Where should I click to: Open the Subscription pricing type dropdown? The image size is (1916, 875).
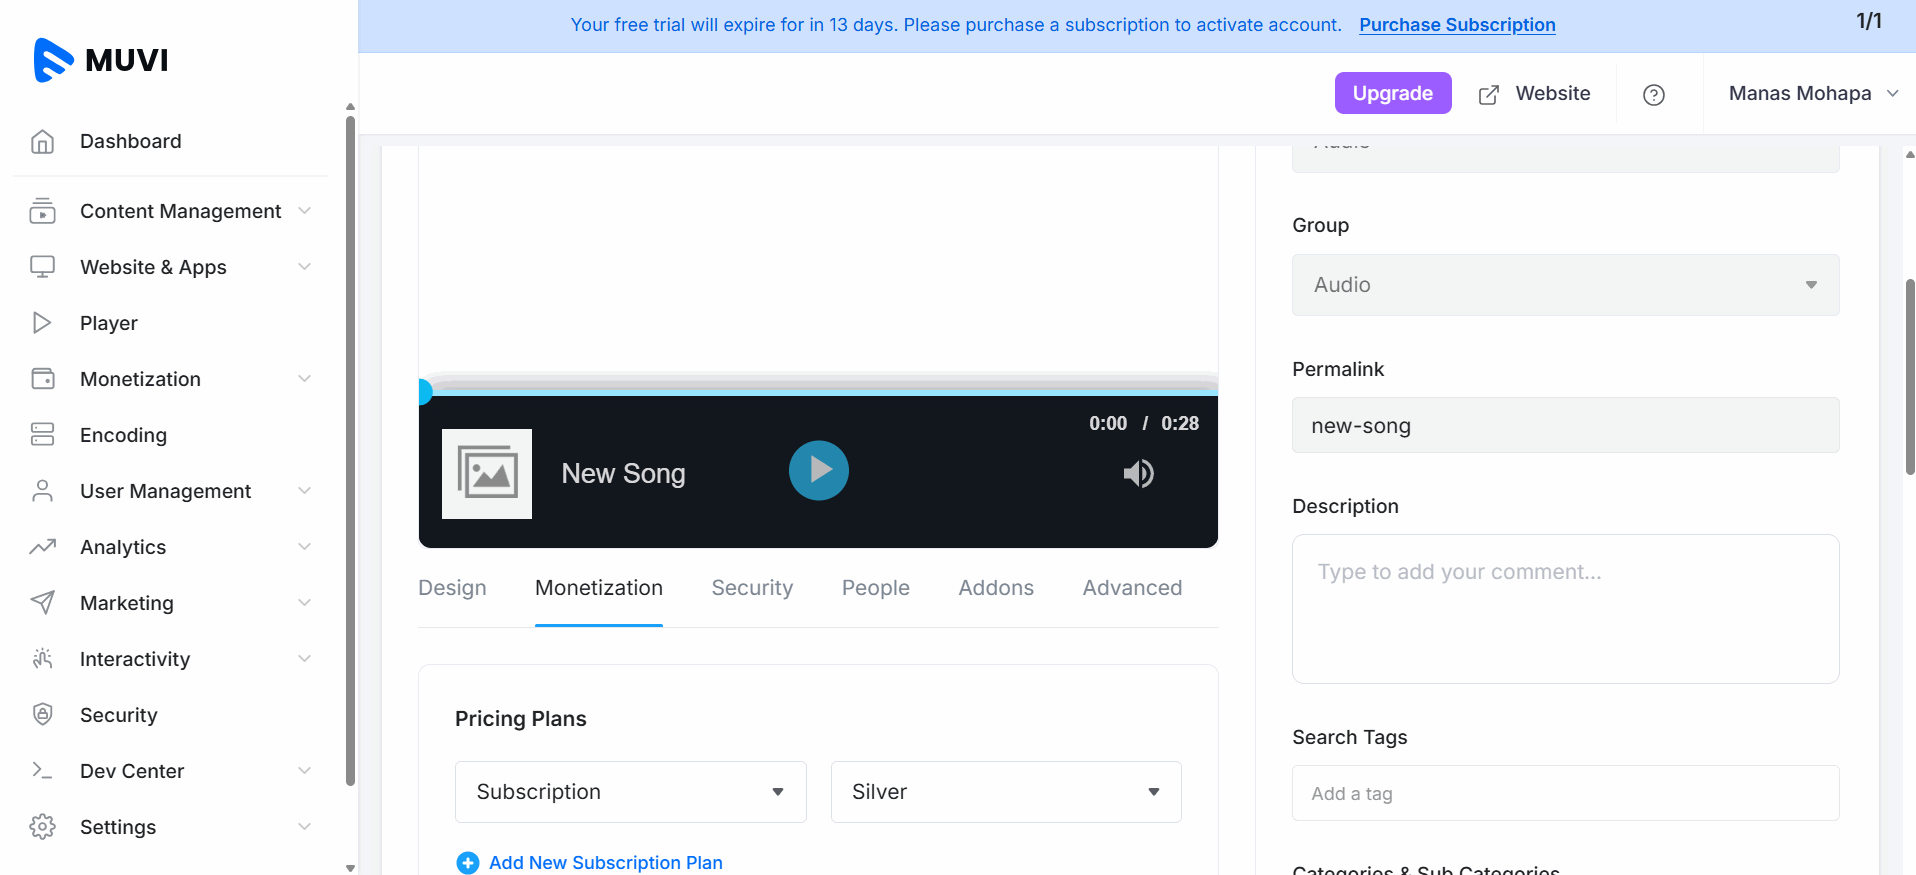(x=630, y=792)
